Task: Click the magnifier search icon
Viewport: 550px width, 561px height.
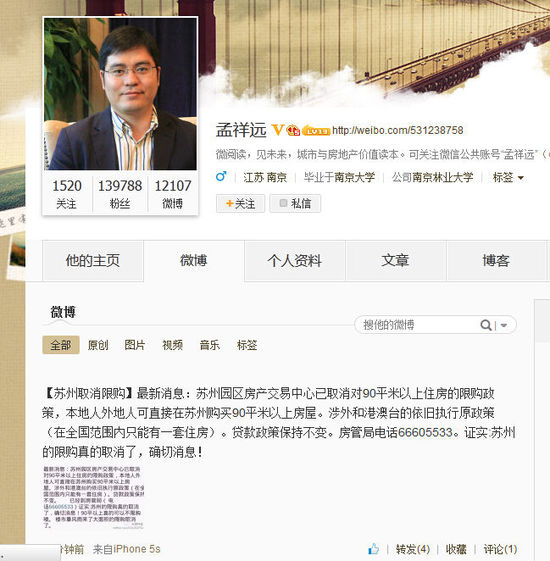Action: (485, 325)
